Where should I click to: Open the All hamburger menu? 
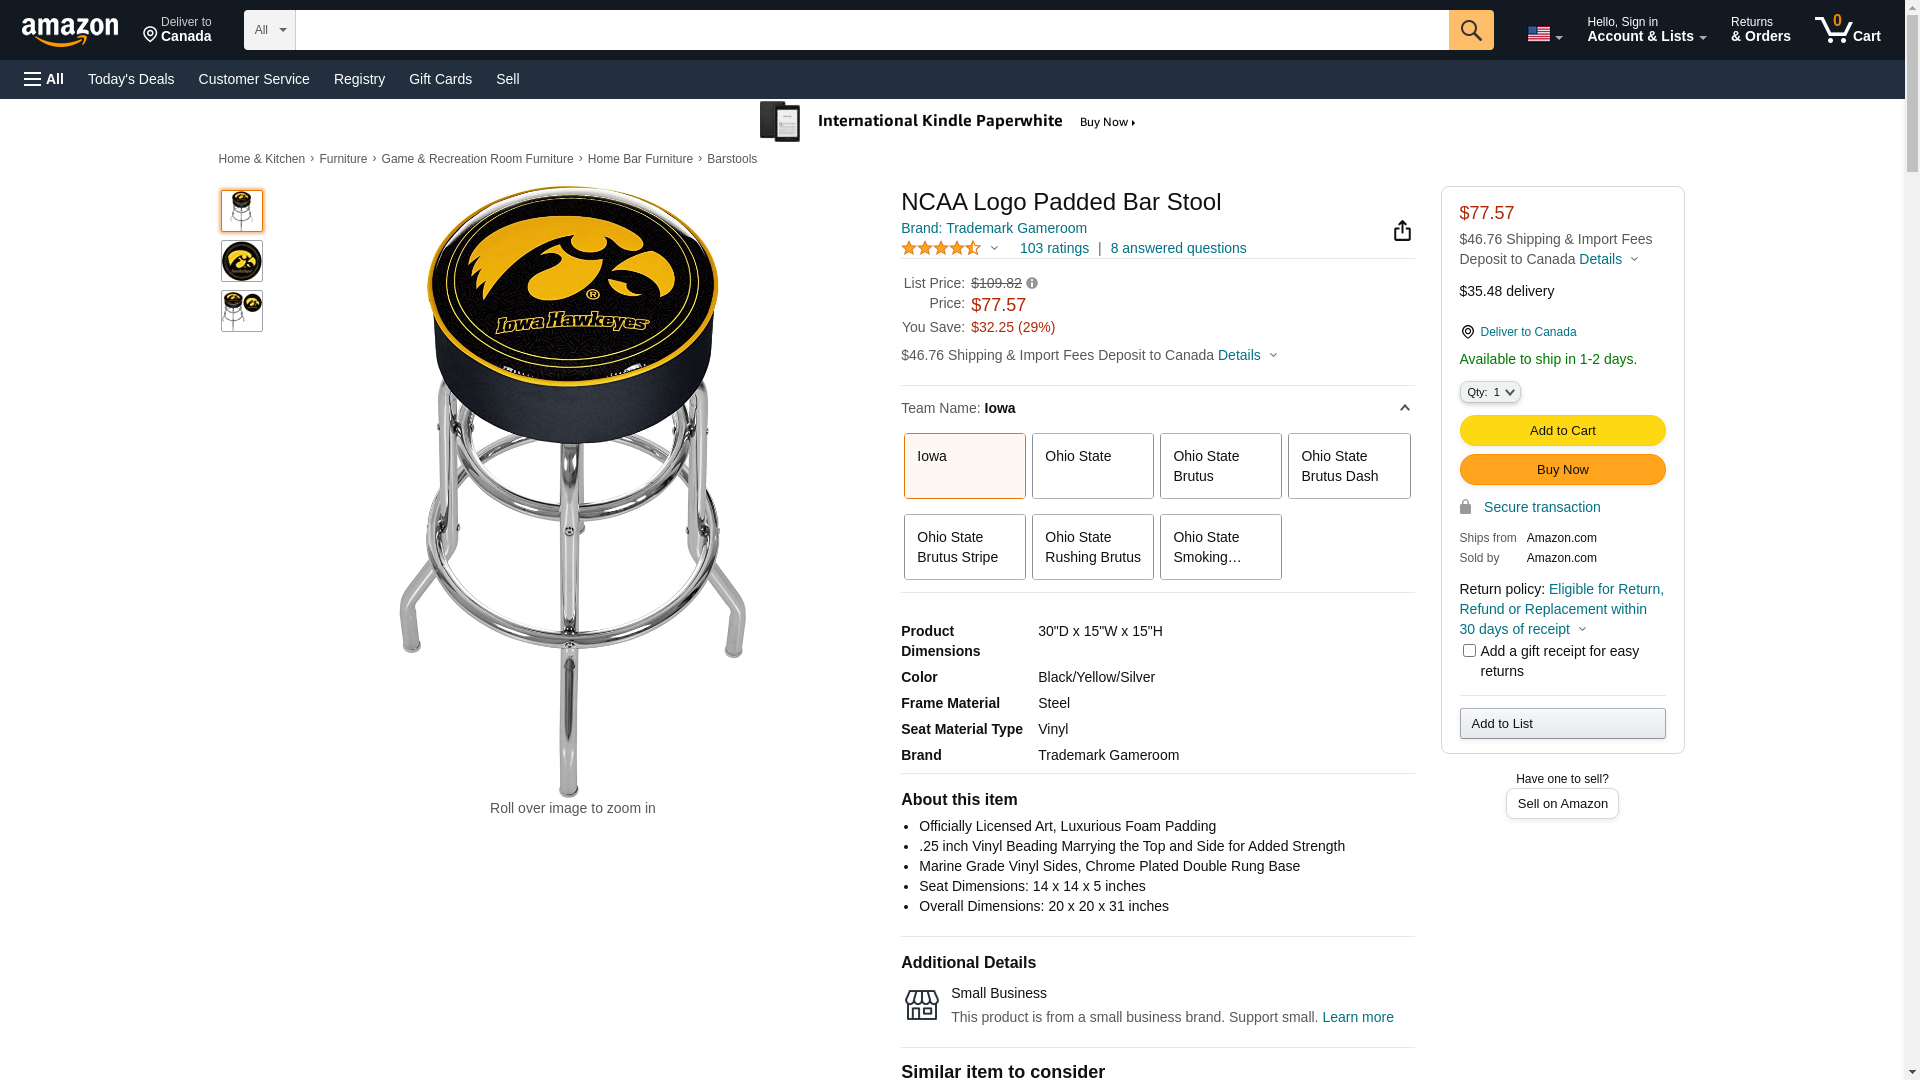pyautogui.click(x=44, y=79)
